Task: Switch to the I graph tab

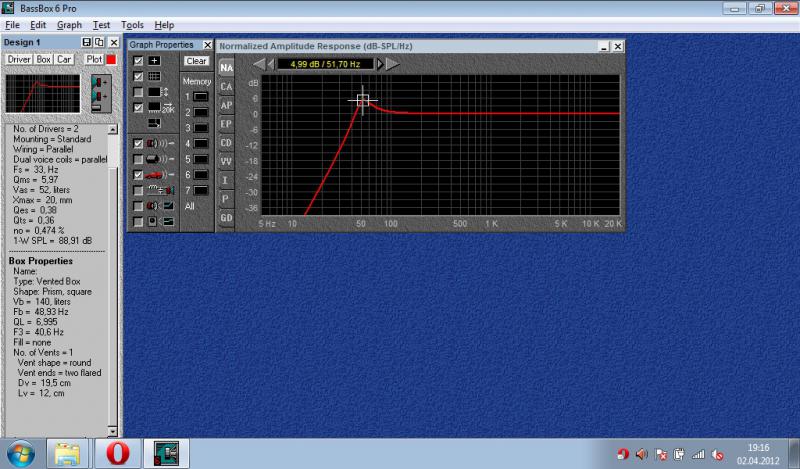Action: 226,180
